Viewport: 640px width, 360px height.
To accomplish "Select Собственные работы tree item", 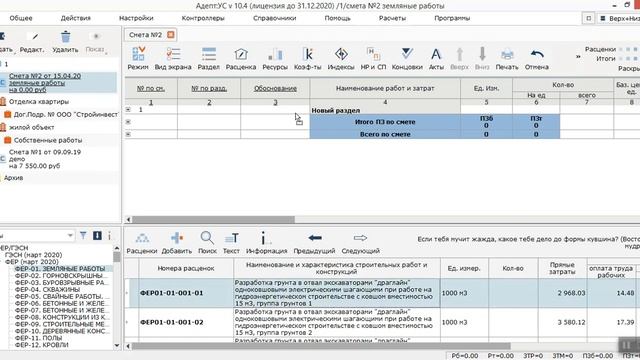I will [48, 140].
